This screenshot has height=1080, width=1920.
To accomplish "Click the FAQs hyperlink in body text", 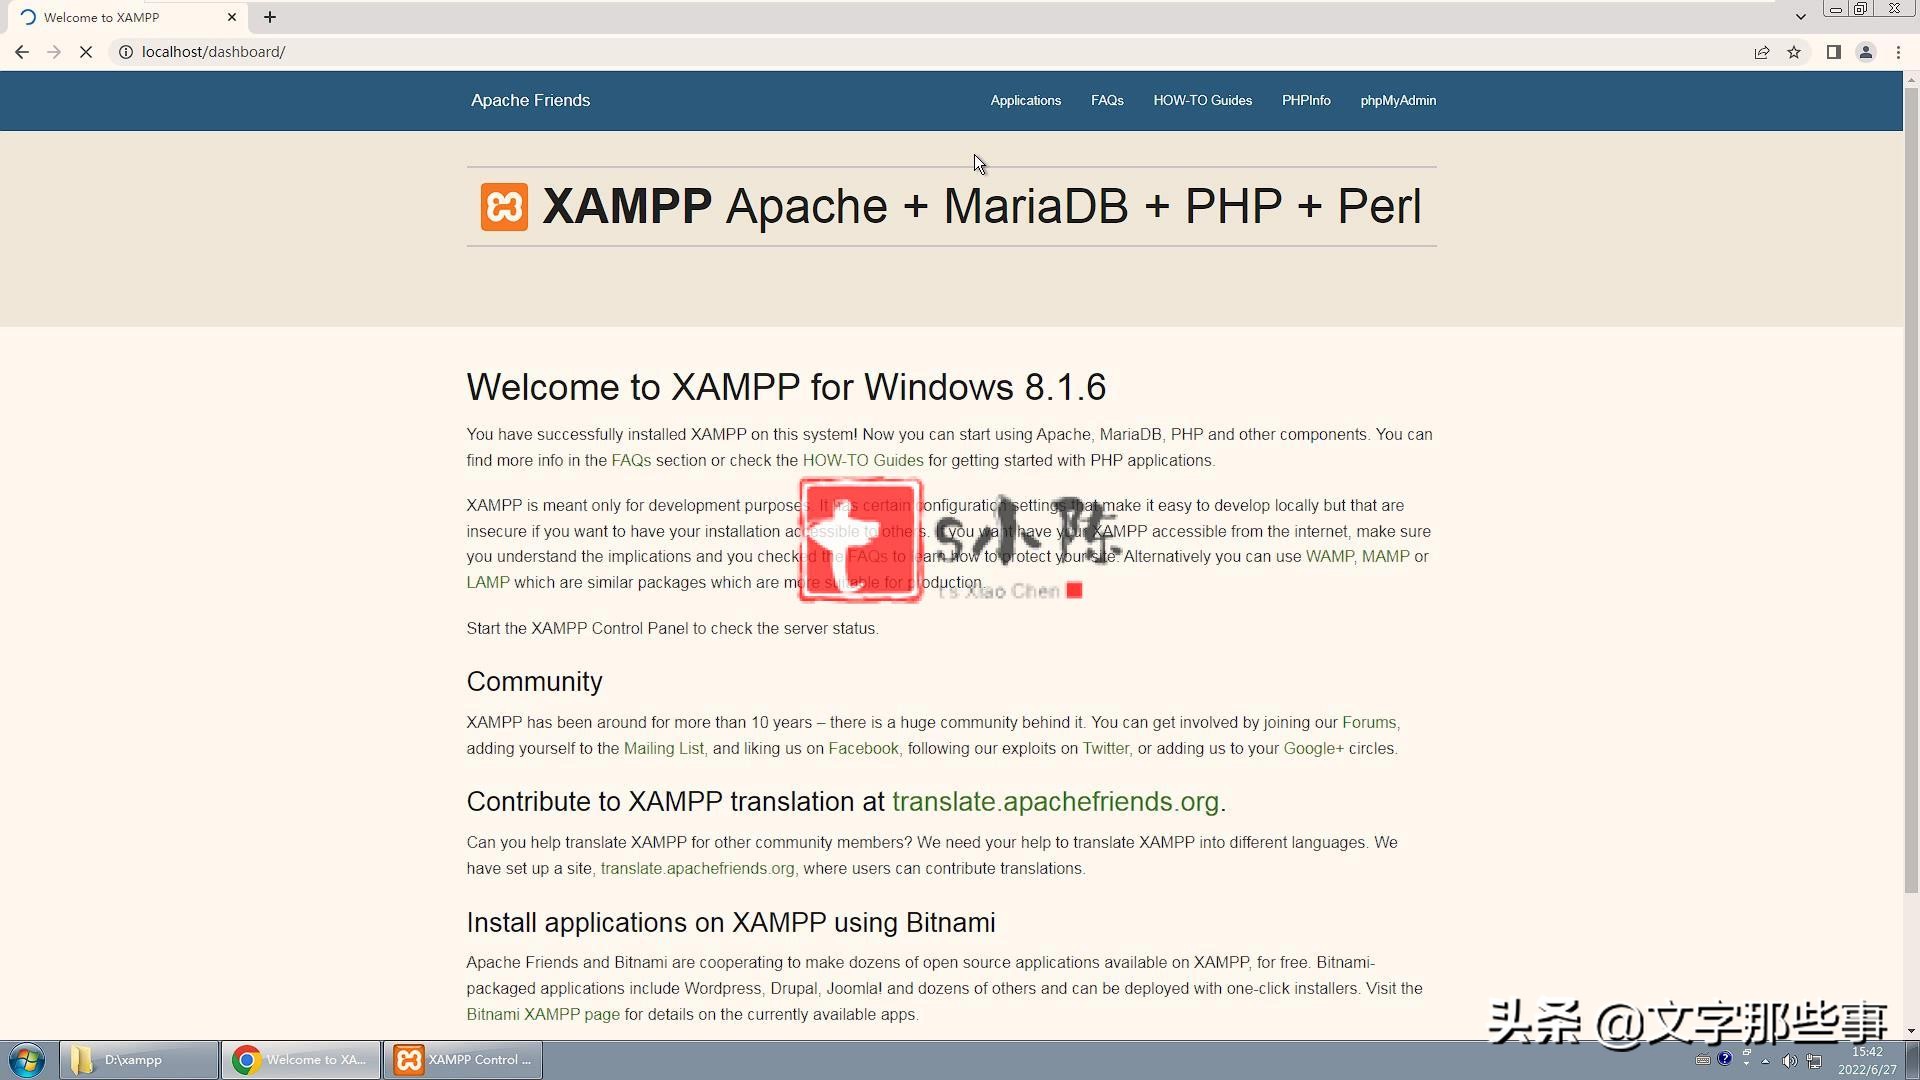I will [630, 460].
